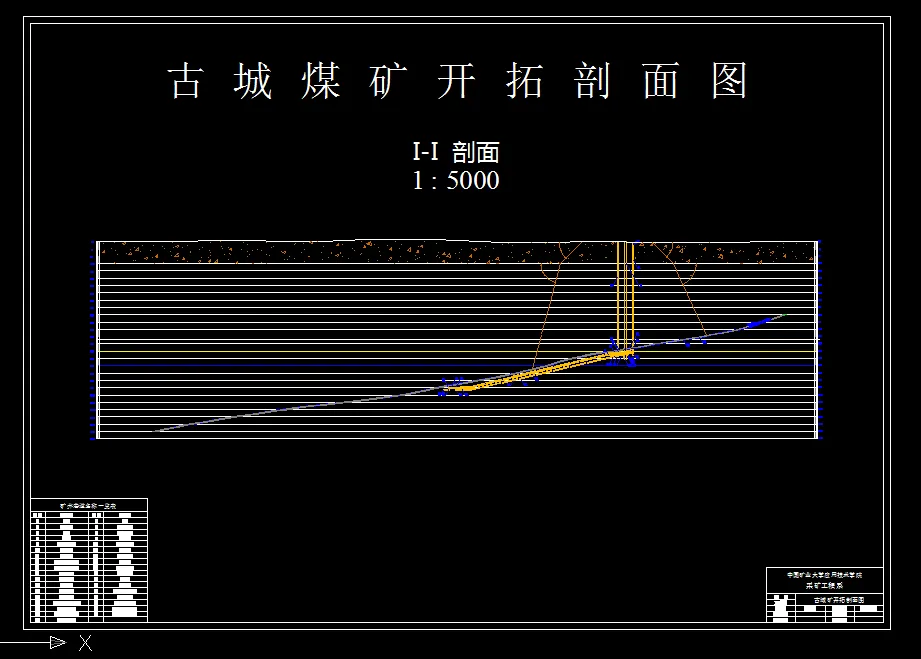
Task: Click the scale text 1:5000
Action: coord(455,179)
